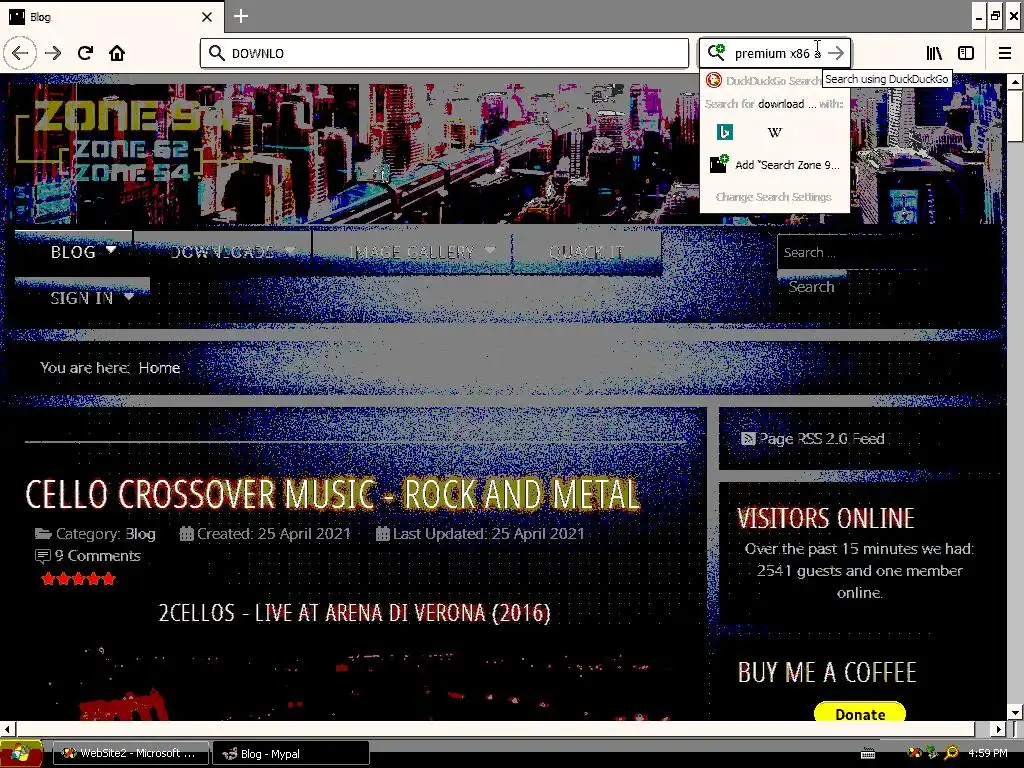Go back to the previous page

20,53
